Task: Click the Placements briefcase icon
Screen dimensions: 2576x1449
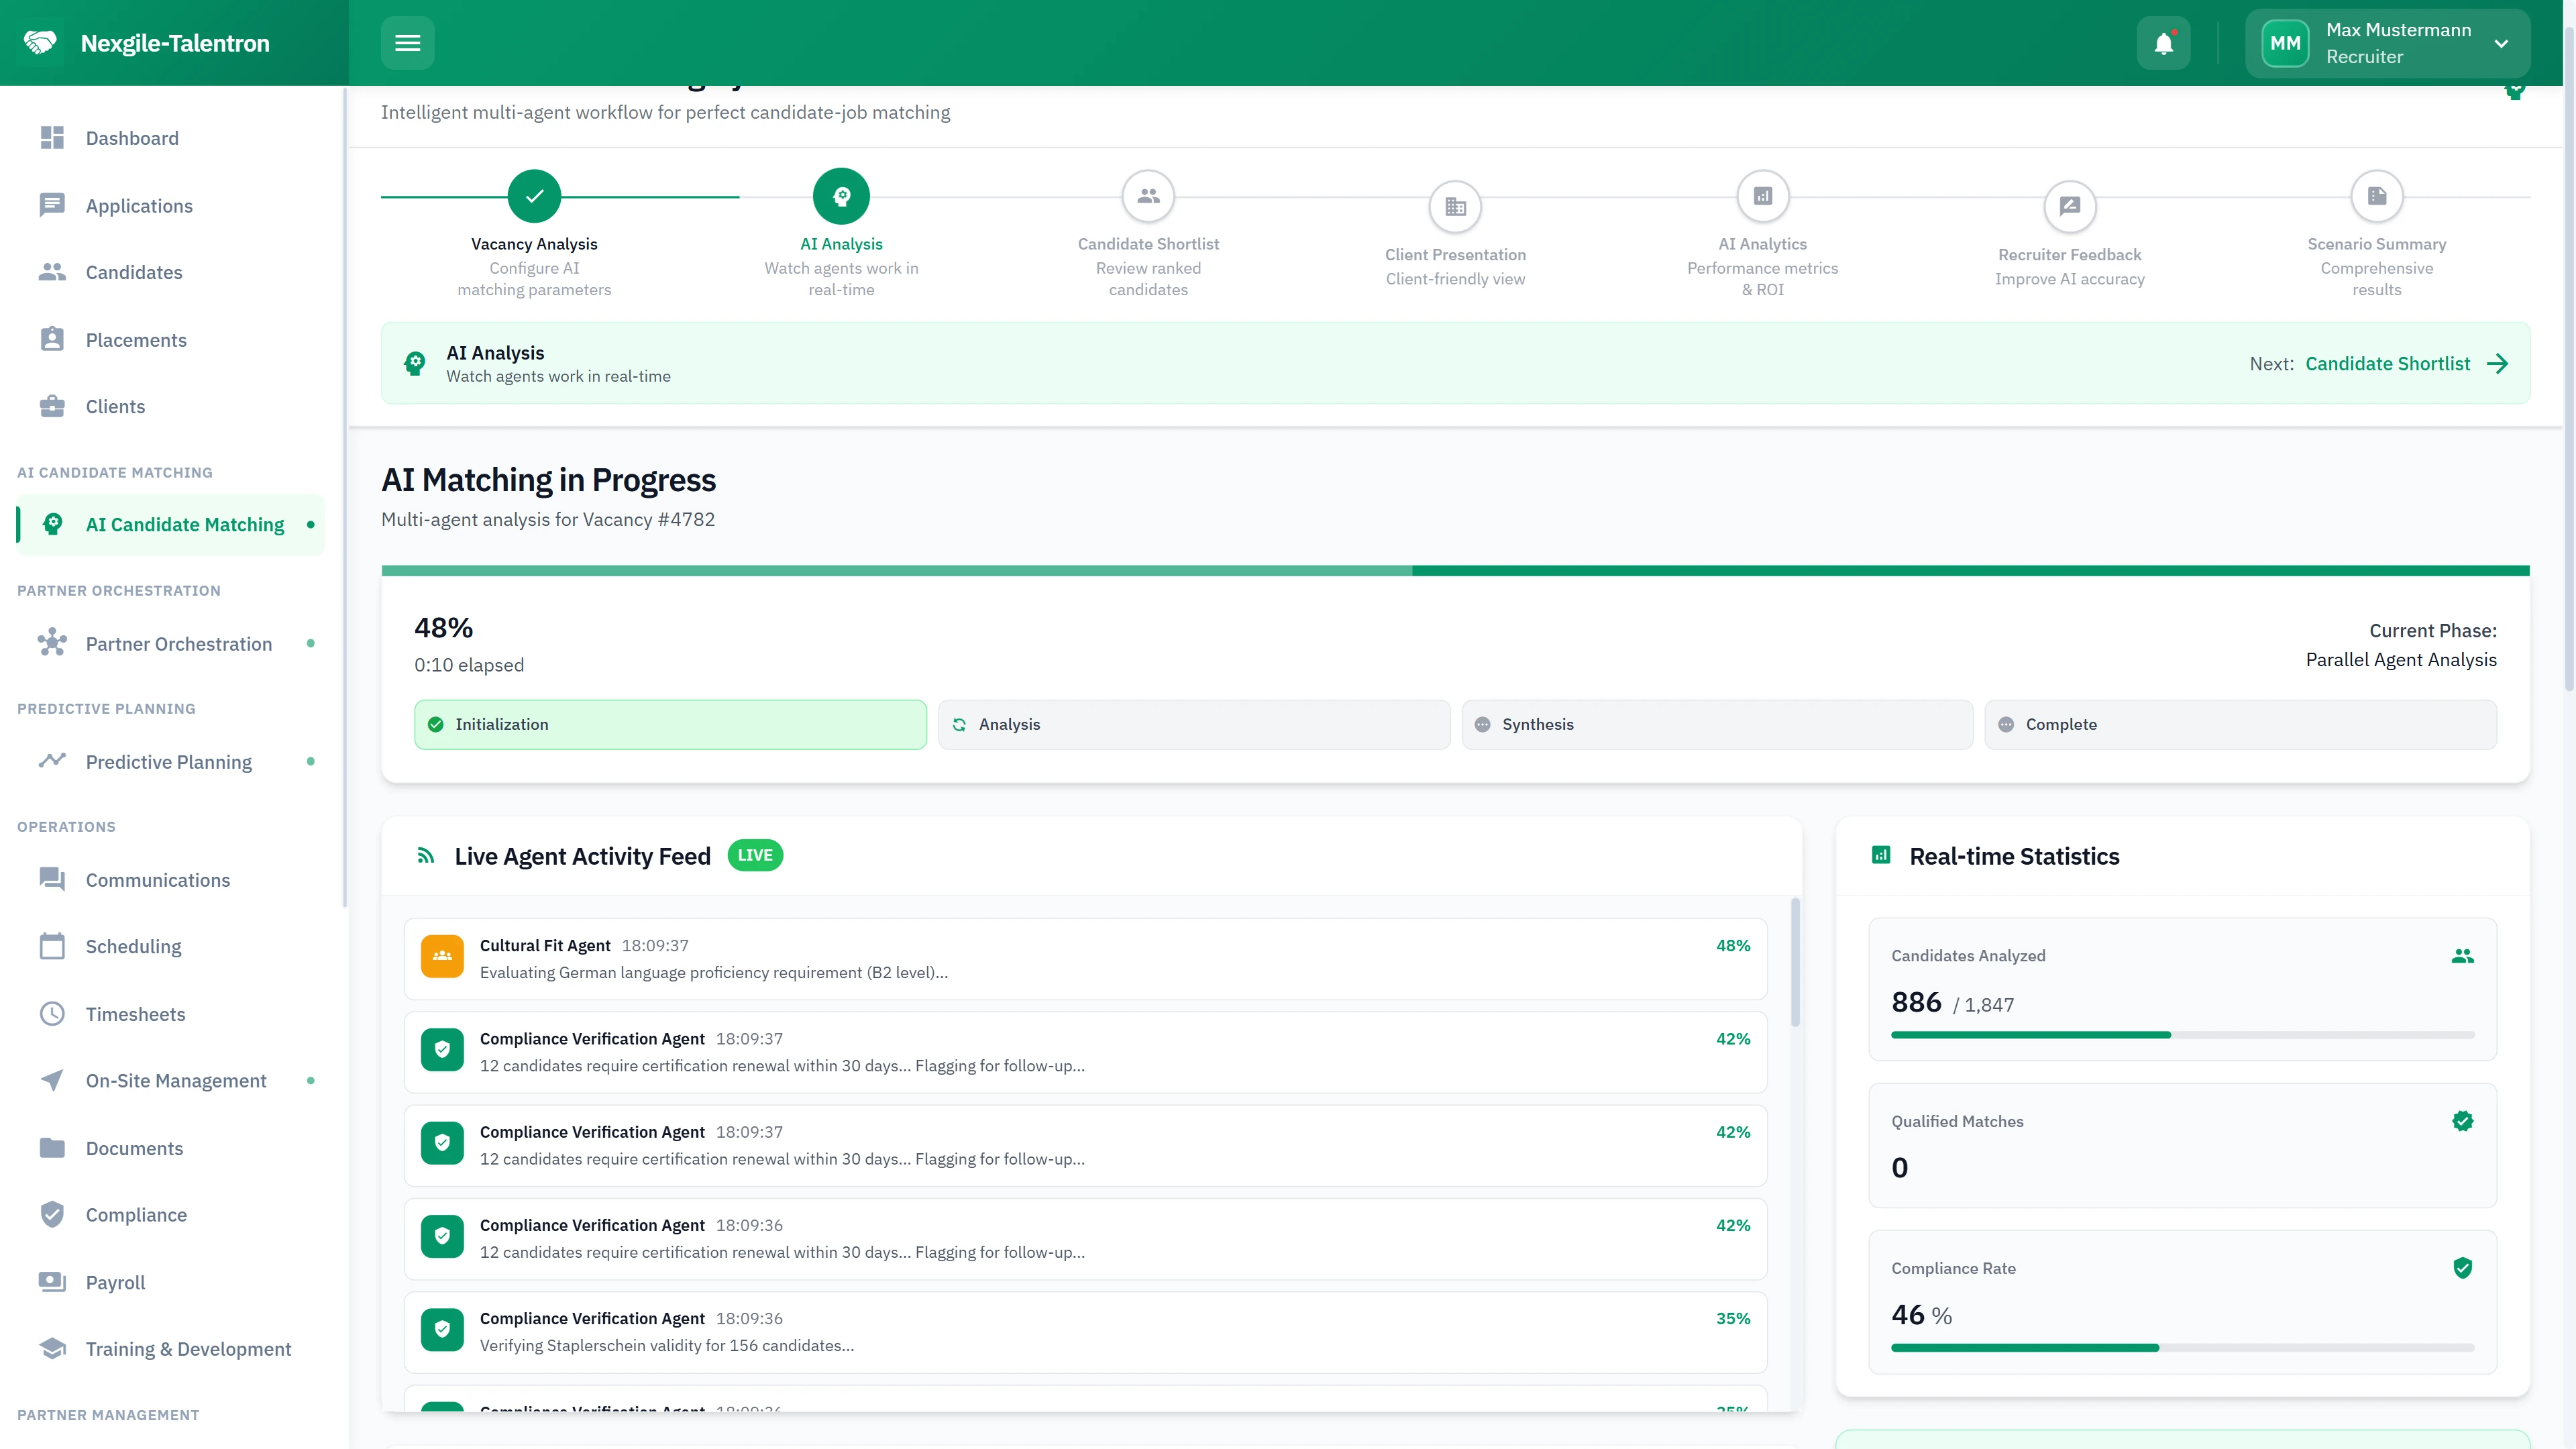Action: pyautogui.click(x=53, y=339)
